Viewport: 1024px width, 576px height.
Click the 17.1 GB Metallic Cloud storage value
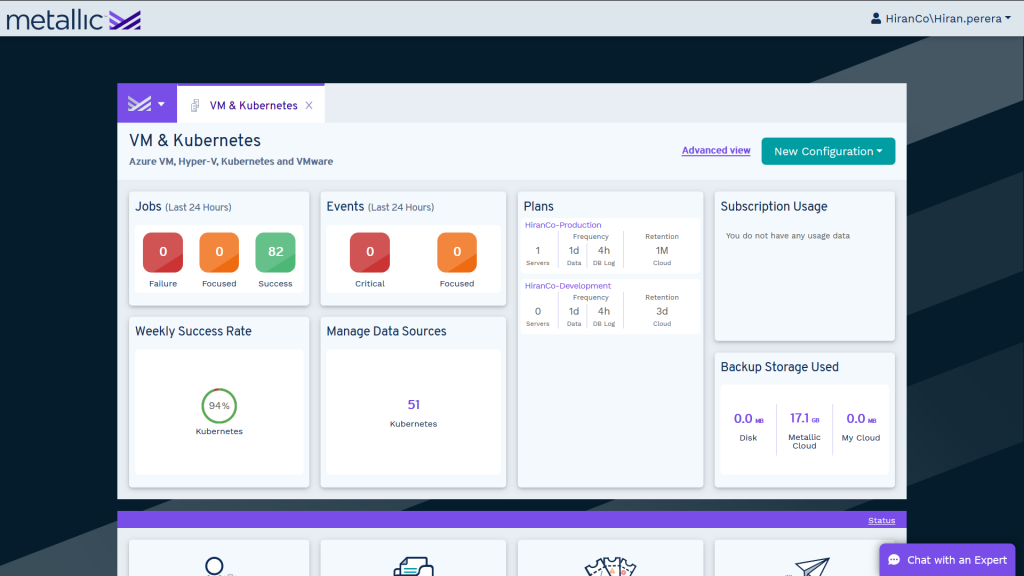click(x=804, y=418)
